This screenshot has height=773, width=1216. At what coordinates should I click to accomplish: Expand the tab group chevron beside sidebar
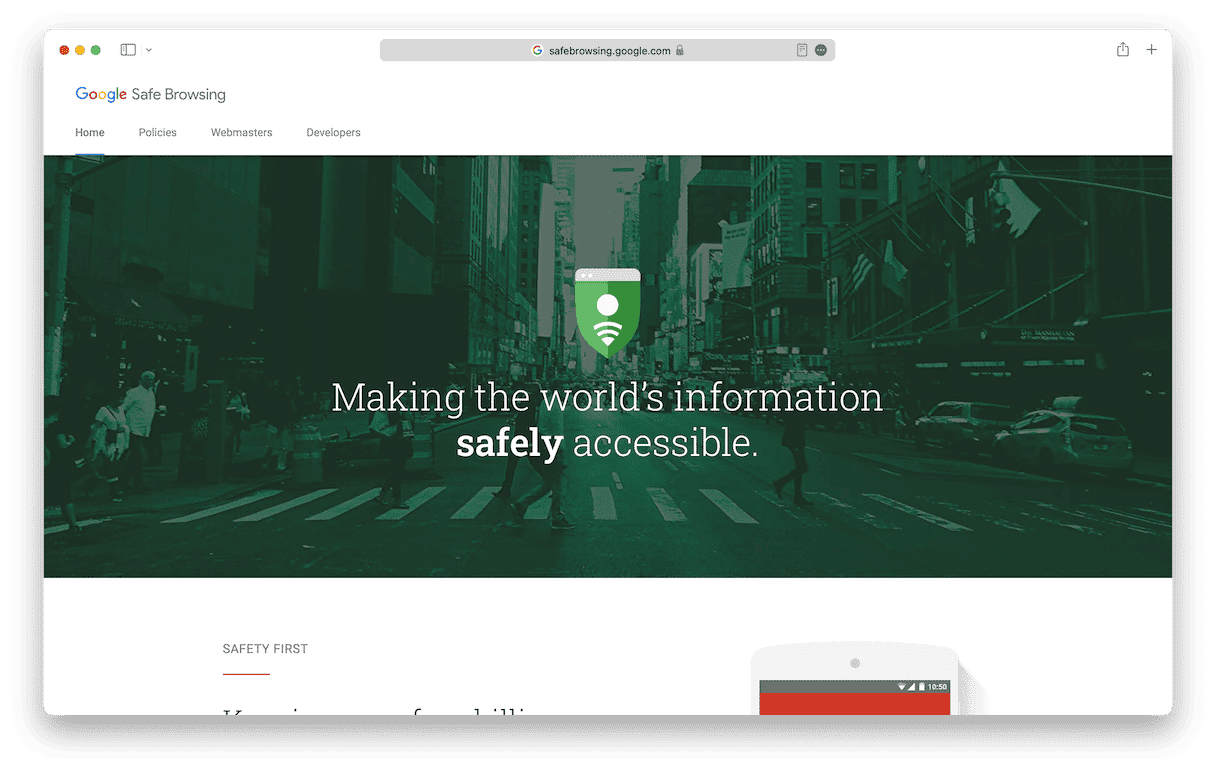tap(149, 50)
